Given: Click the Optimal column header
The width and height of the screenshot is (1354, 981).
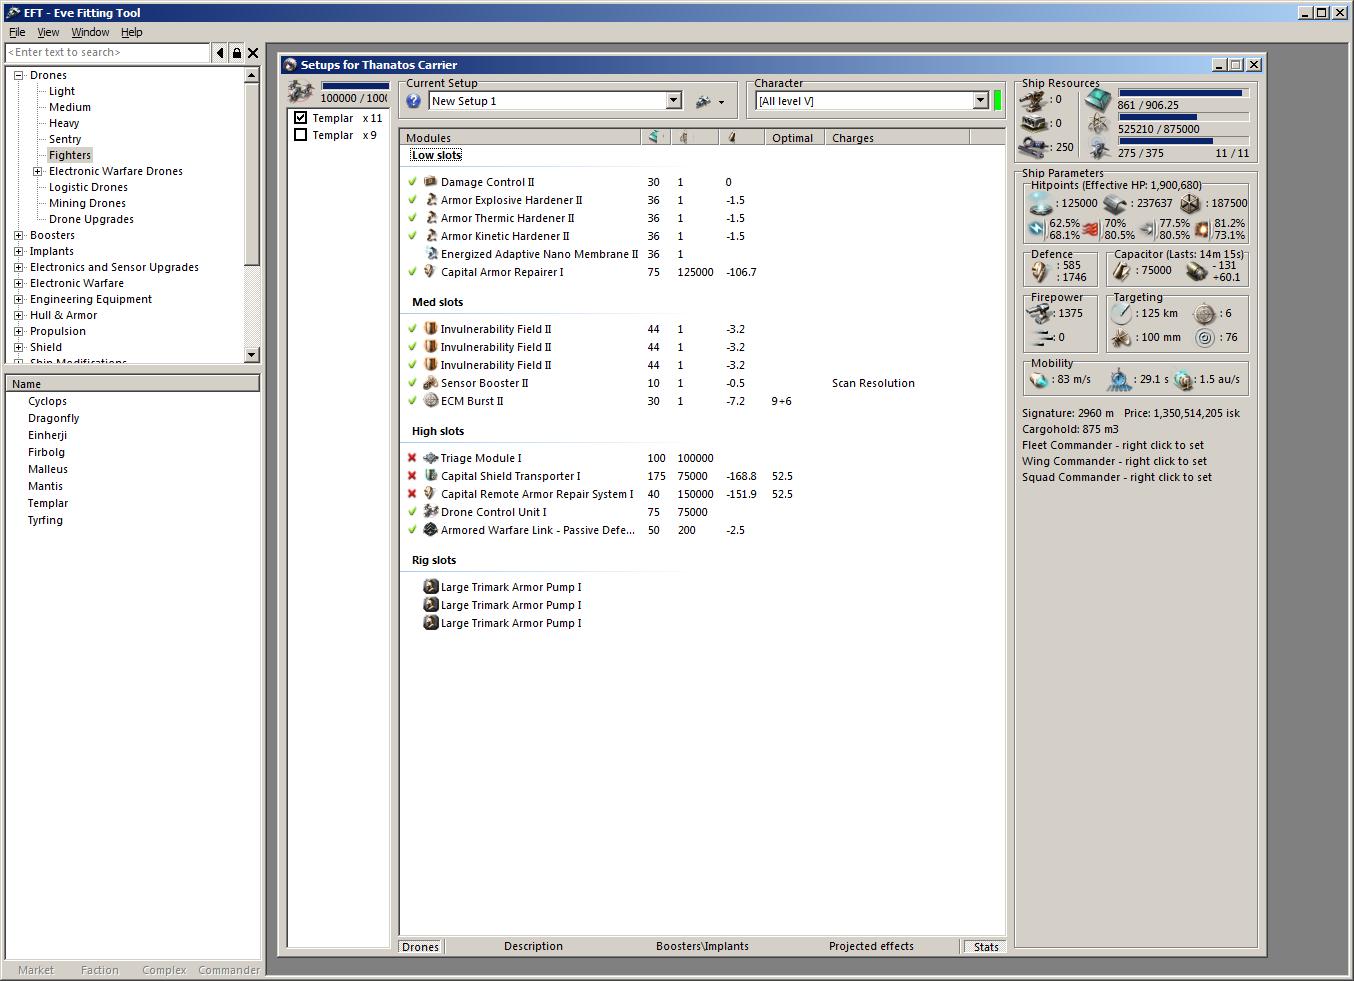Looking at the screenshot, I should pyautogui.click(x=793, y=138).
